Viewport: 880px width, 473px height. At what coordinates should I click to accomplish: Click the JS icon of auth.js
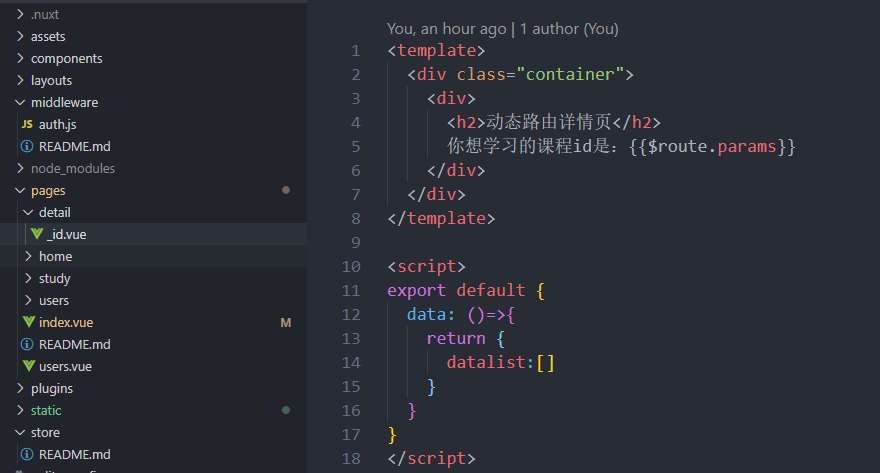pos(27,125)
